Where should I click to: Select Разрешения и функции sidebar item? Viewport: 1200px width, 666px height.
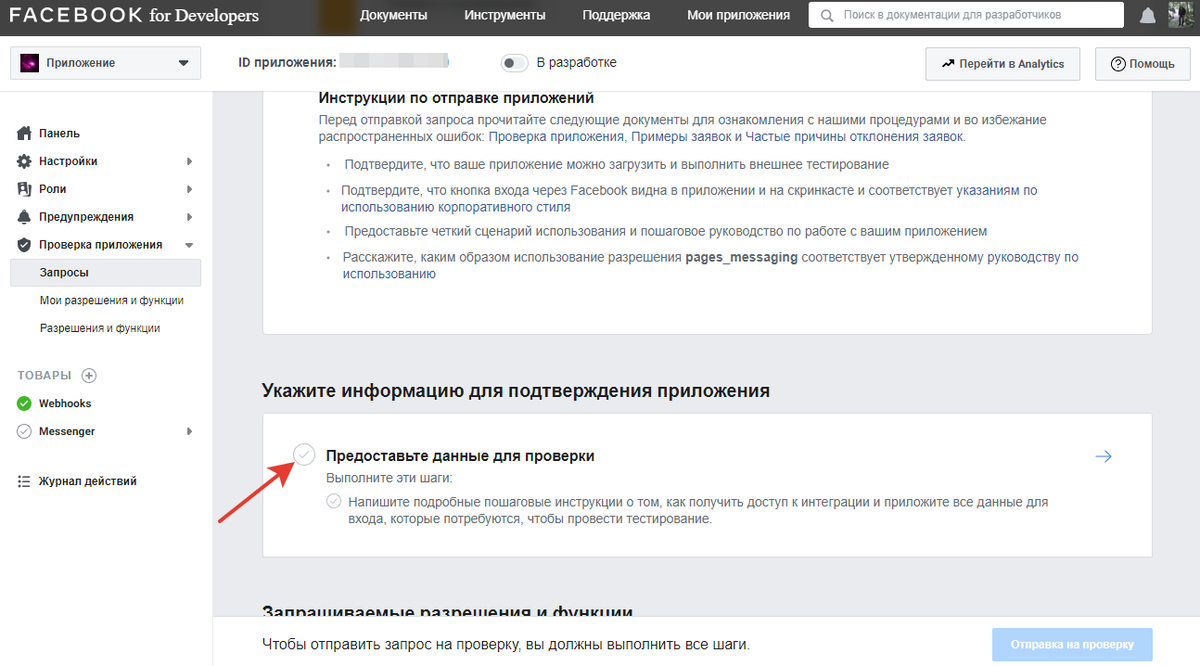[x=99, y=328]
